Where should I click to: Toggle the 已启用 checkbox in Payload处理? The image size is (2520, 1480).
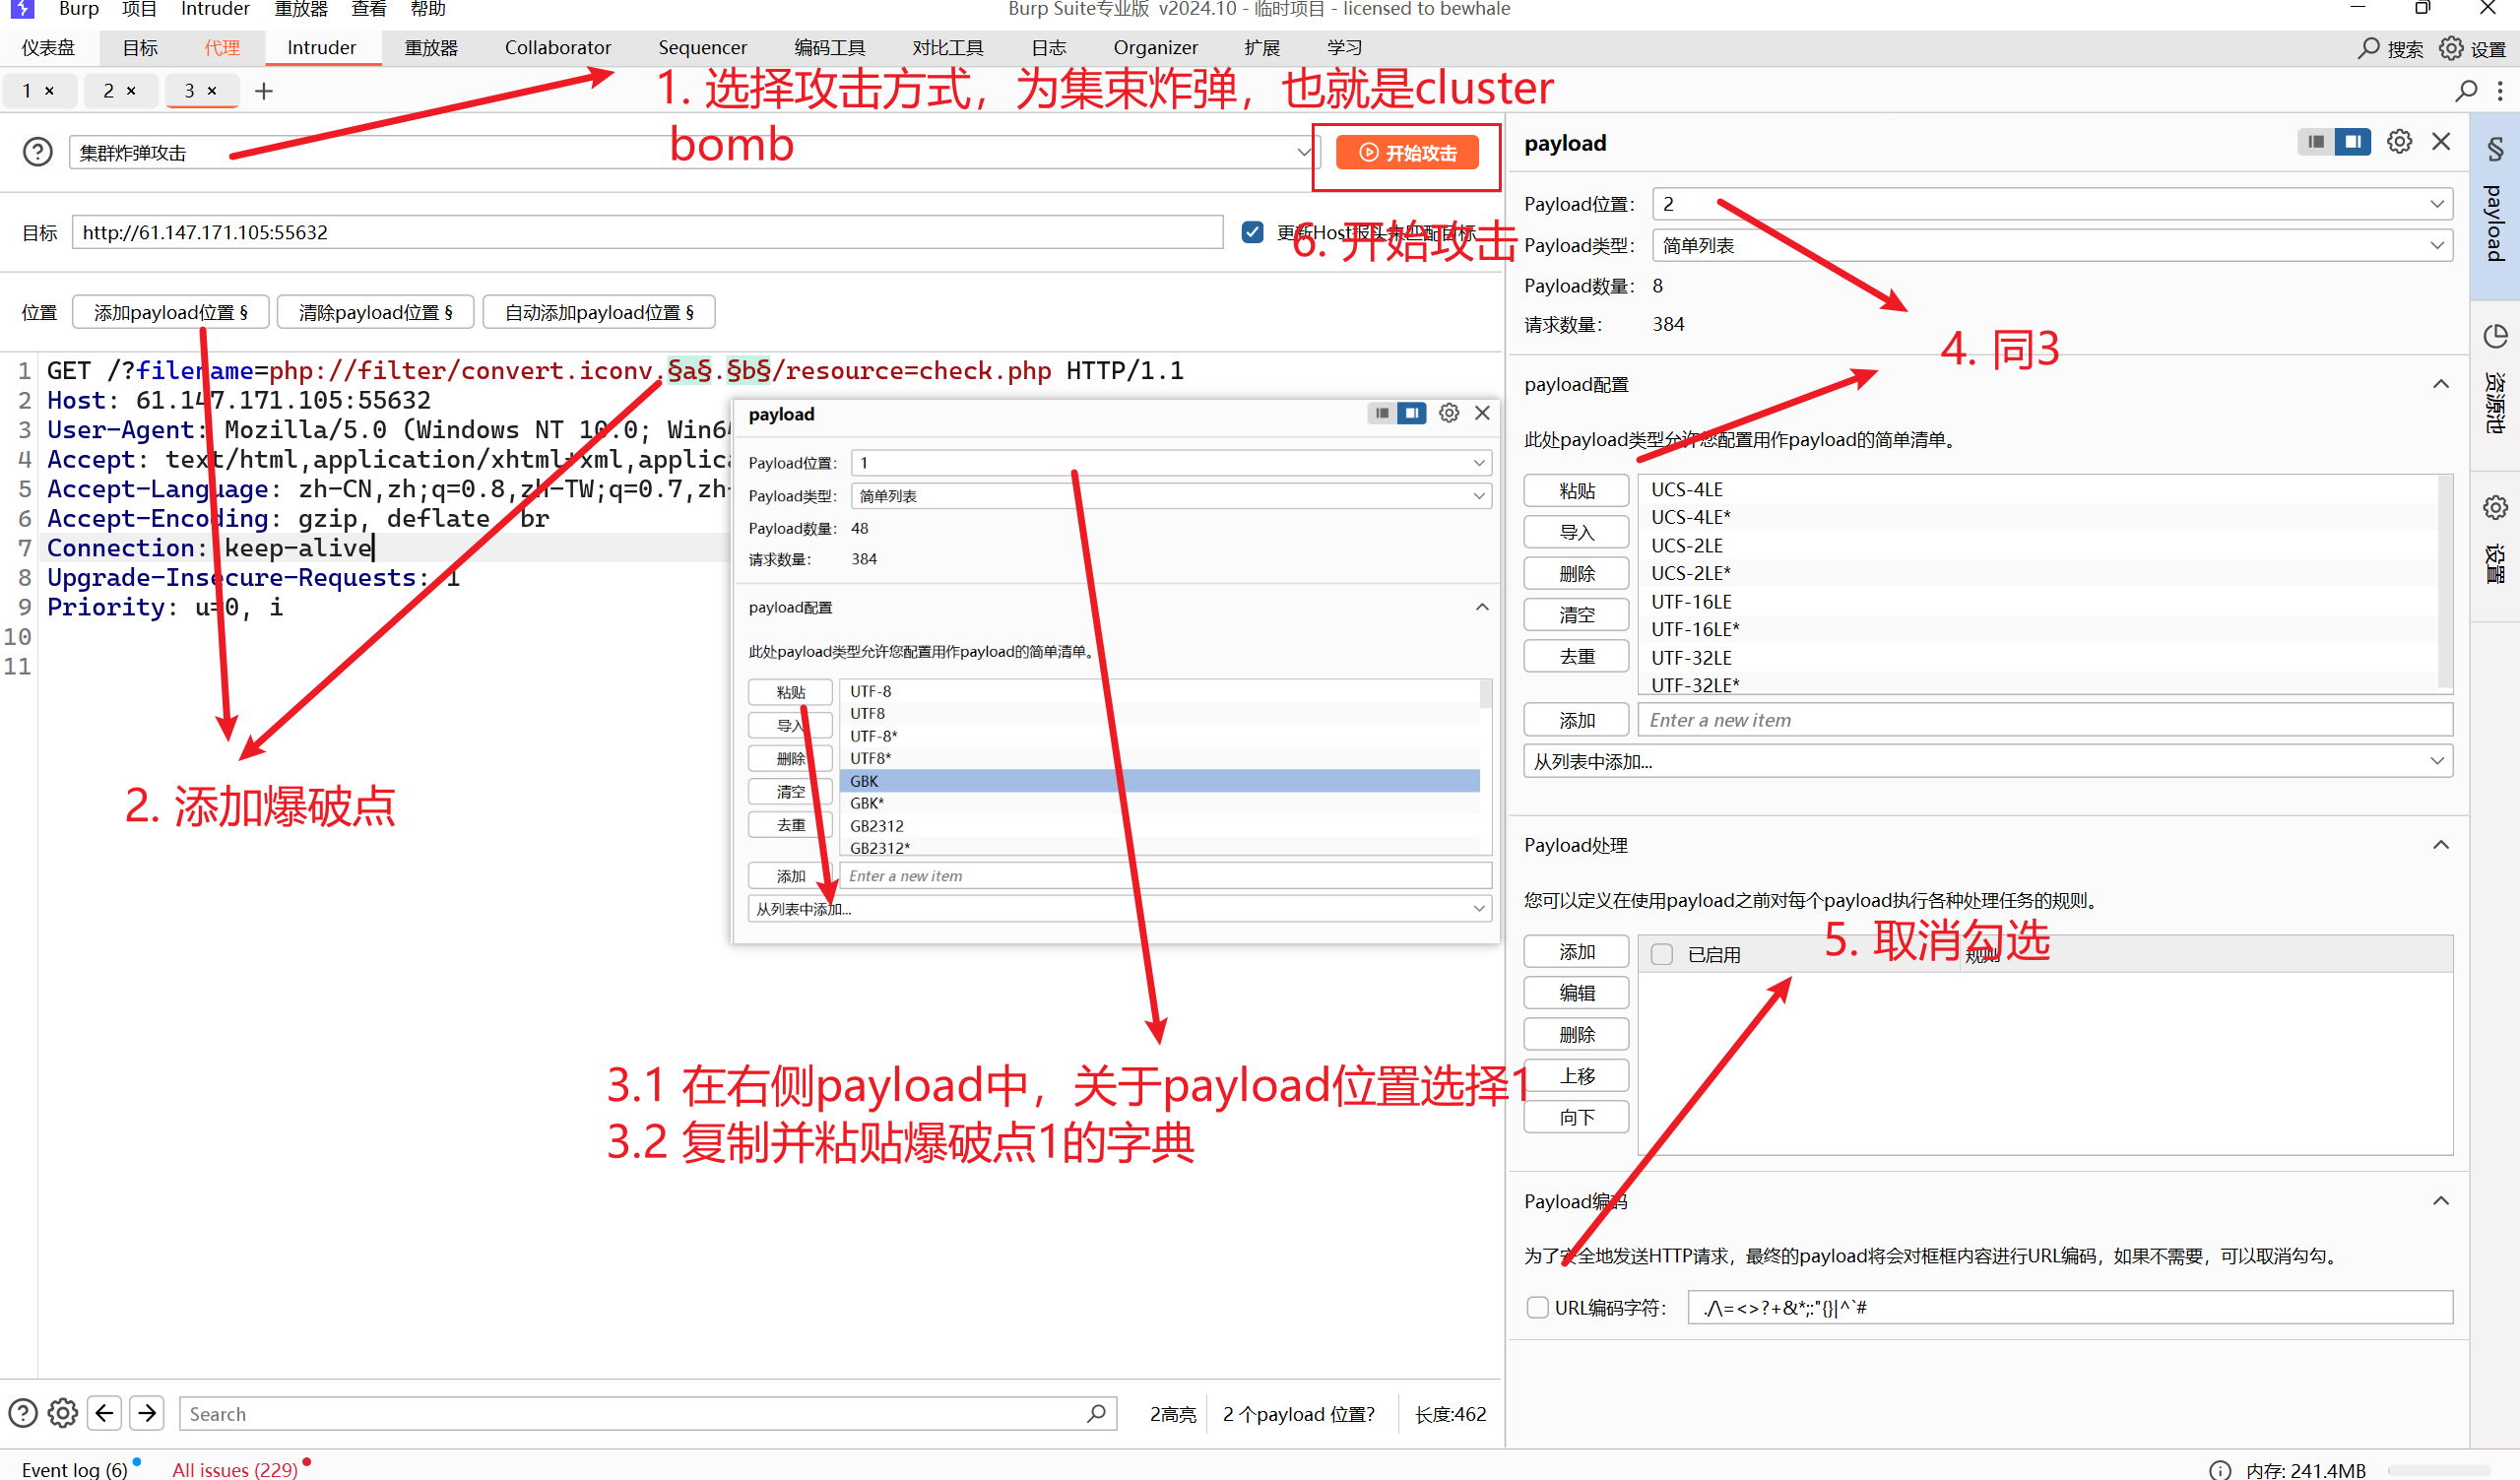coord(1661,954)
